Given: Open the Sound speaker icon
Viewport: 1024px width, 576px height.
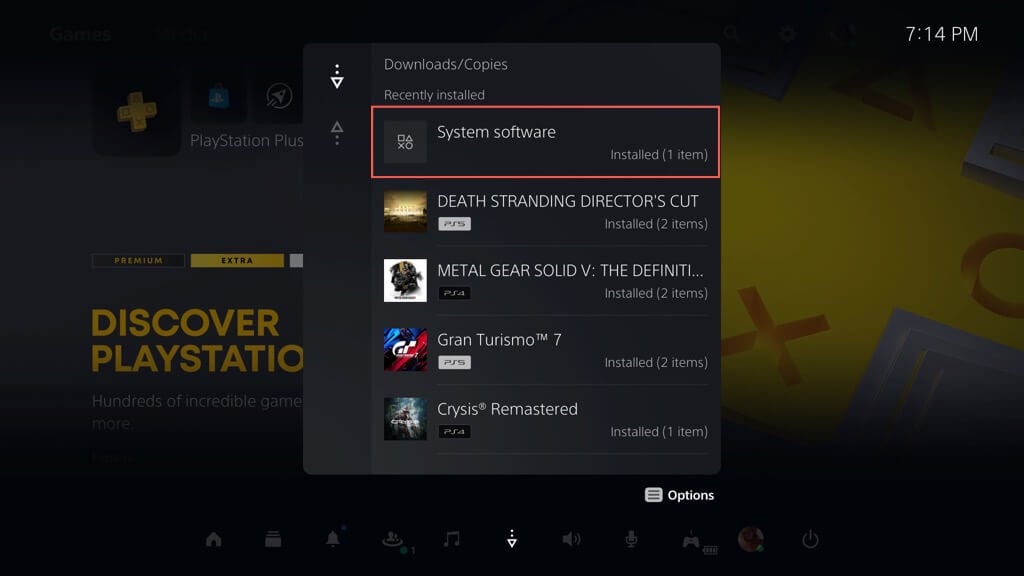Looking at the screenshot, I should [x=571, y=539].
